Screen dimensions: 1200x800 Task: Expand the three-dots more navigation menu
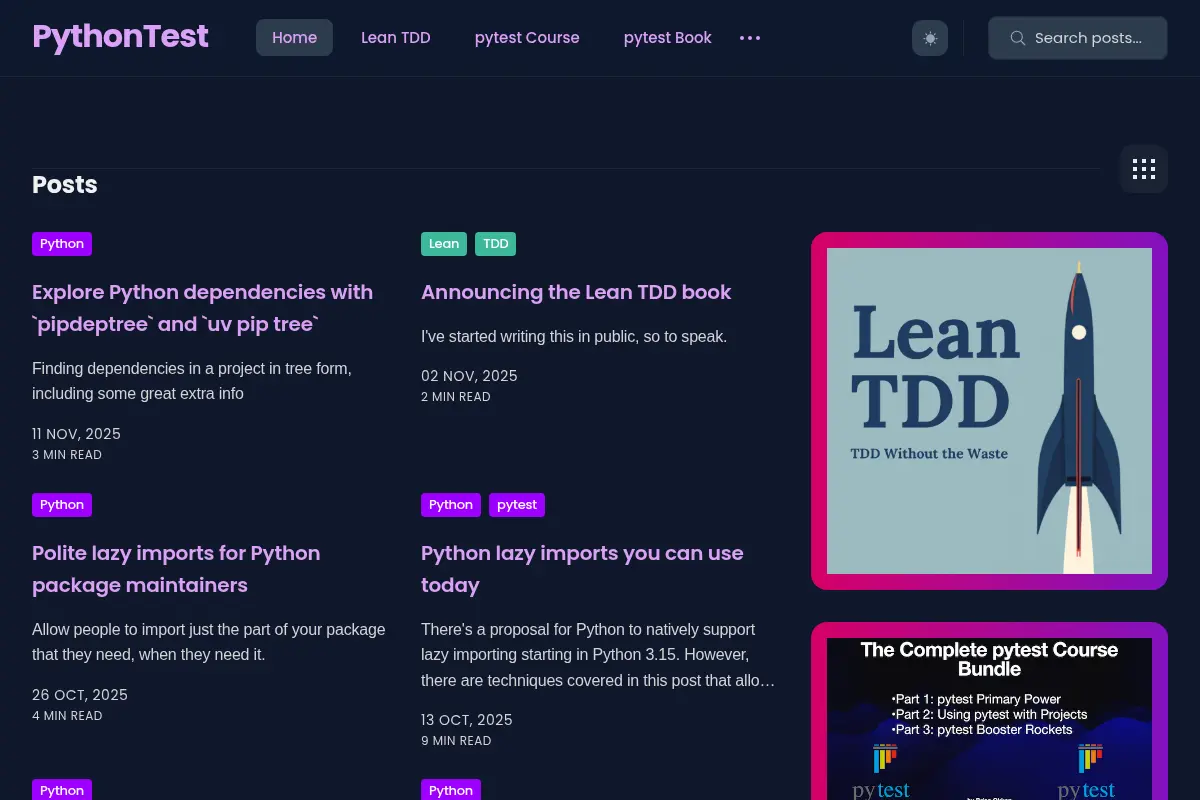point(750,38)
